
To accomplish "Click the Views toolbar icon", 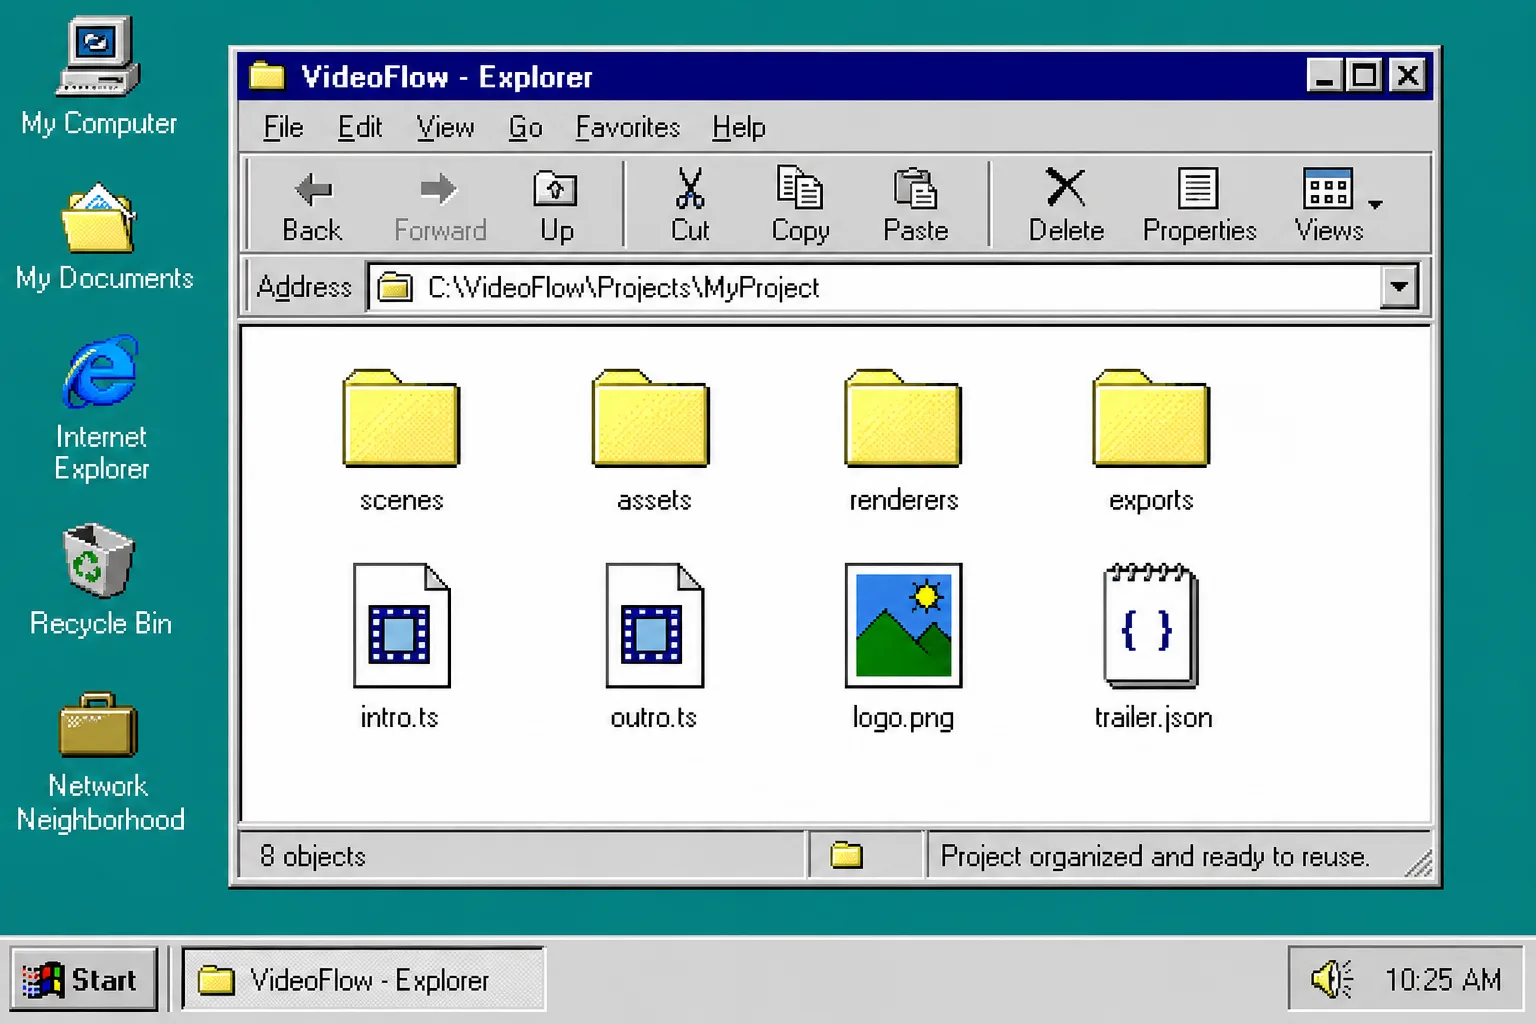I will [1328, 206].
